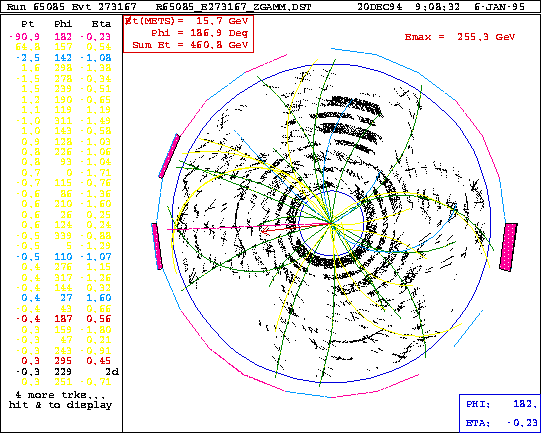Click the magenta tower at left edge
Image resolution: width=541 pixels, height=433 pixels.
pyautogui.click(x=157, y=246)
